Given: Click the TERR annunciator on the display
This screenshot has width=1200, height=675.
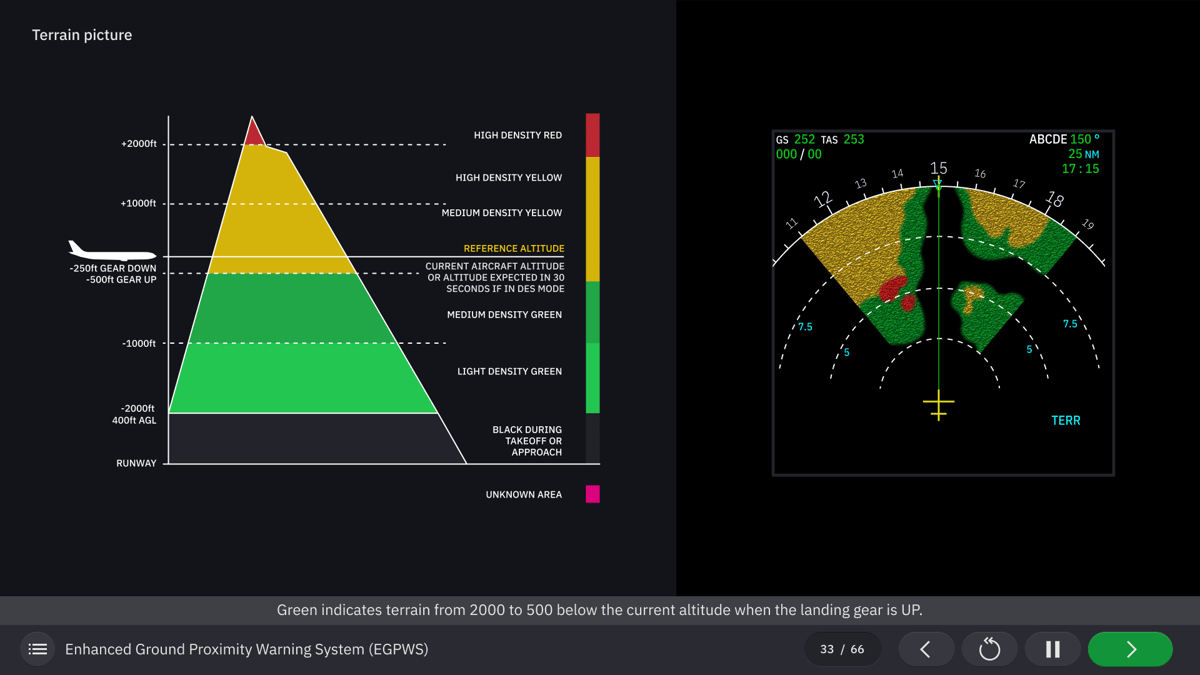Looking at the screenshot, I should [1065, 421].
